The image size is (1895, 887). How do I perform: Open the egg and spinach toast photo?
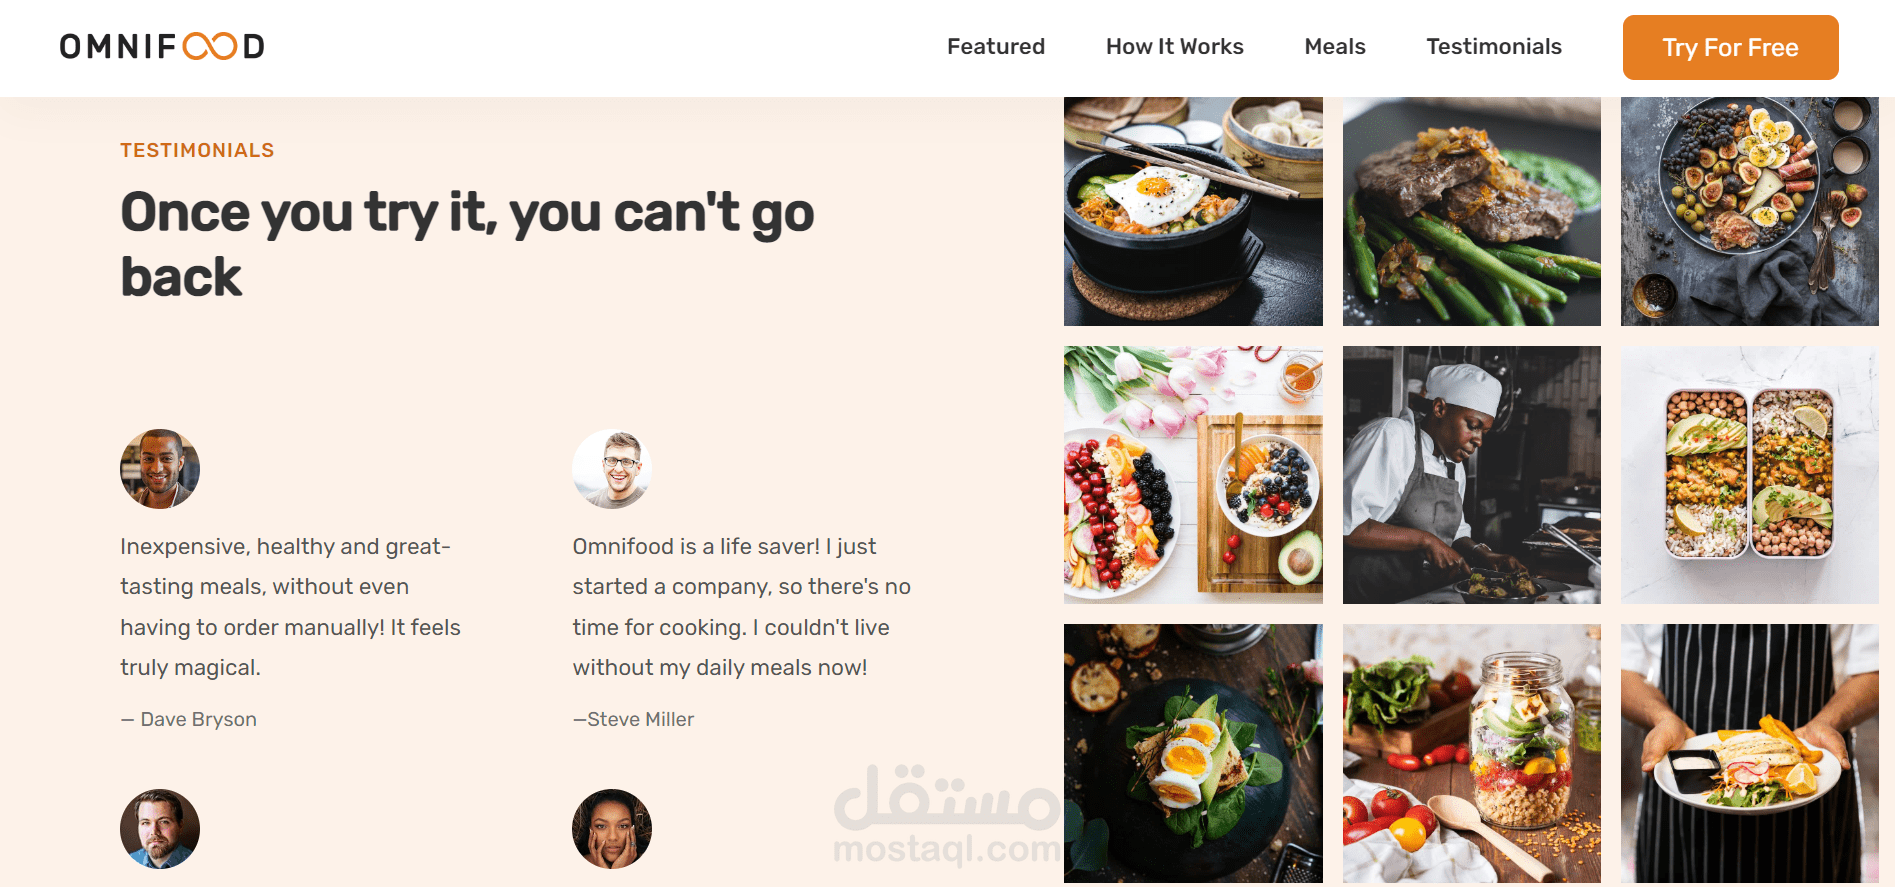pyautogui.click(x=1193, y=753)
